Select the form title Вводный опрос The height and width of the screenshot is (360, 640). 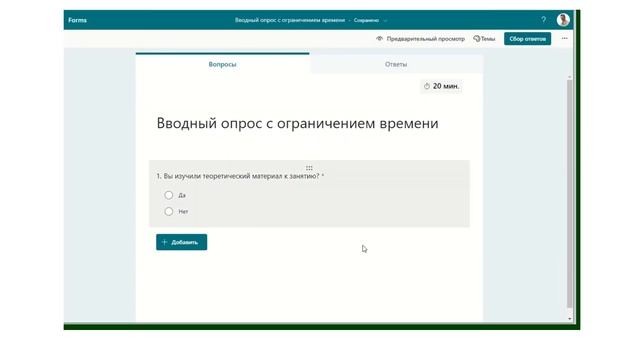click(x=297, y=123)
